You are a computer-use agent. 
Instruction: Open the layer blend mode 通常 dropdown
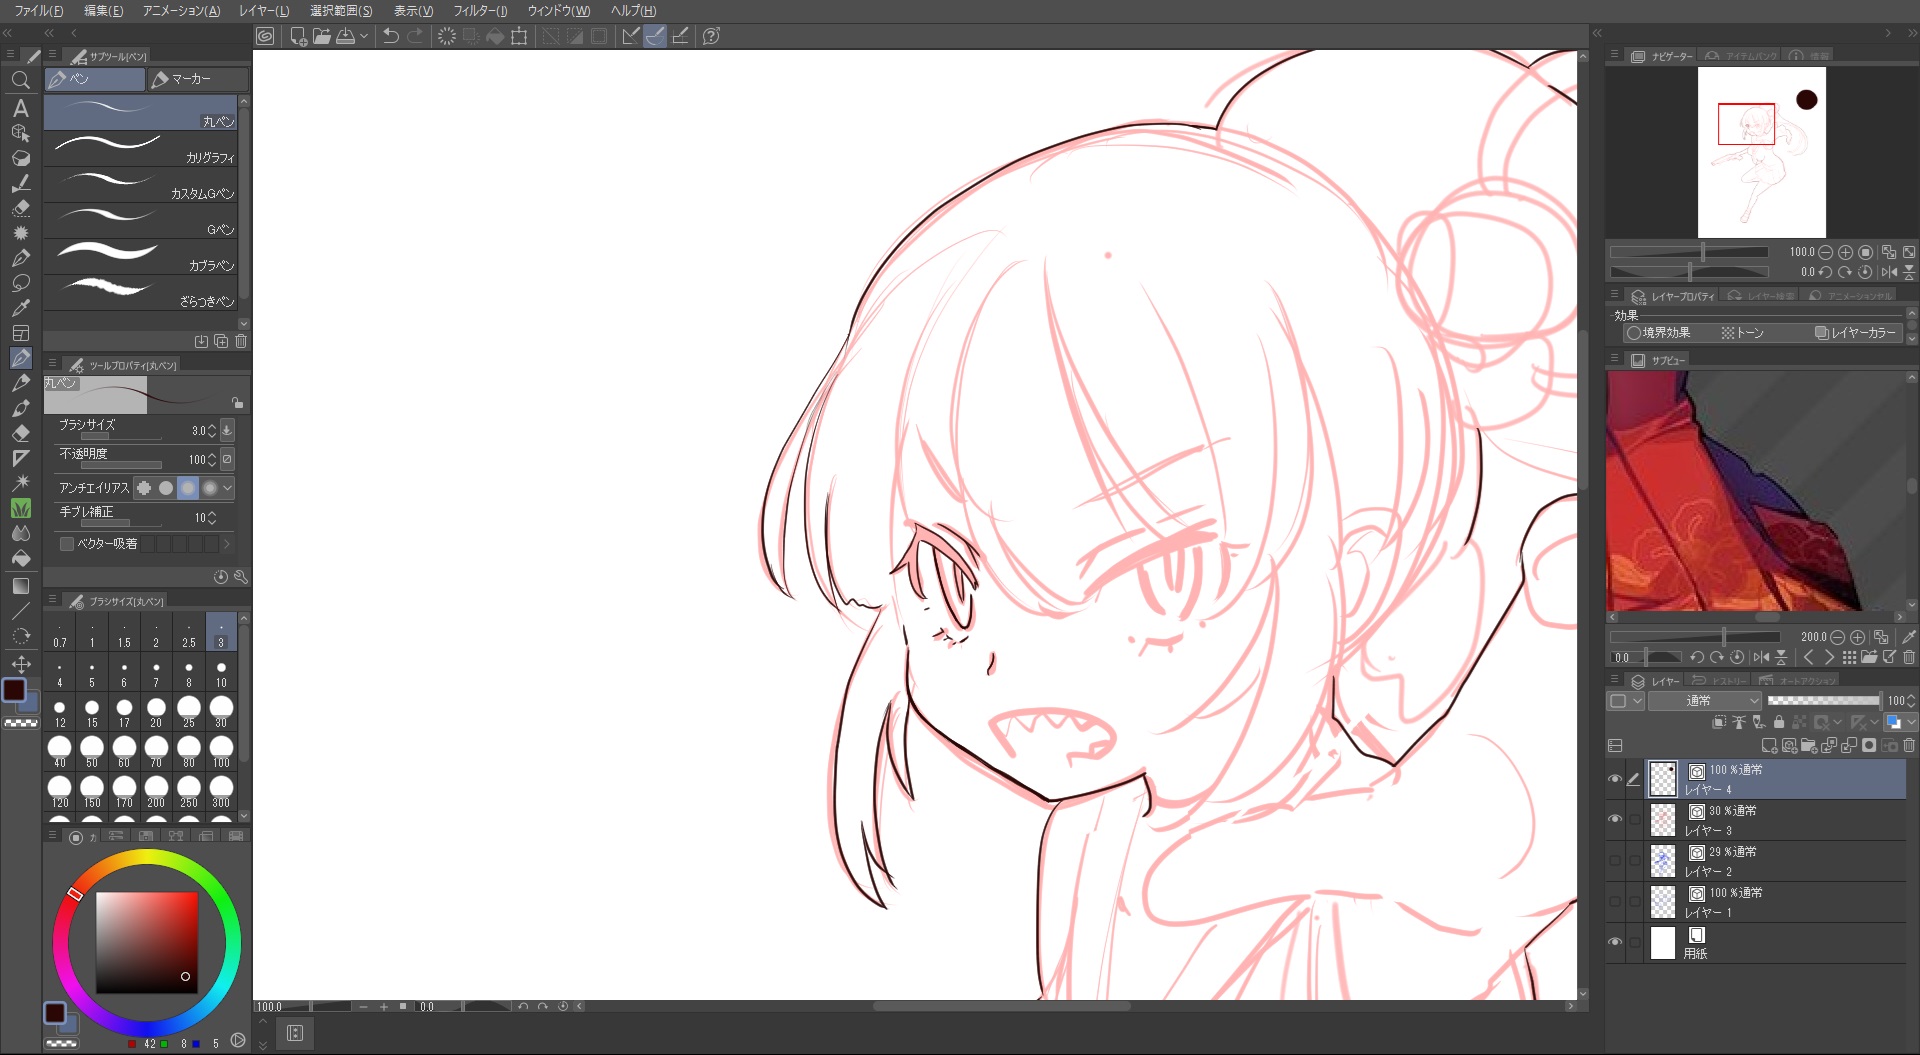click(x=1704, y=701)
